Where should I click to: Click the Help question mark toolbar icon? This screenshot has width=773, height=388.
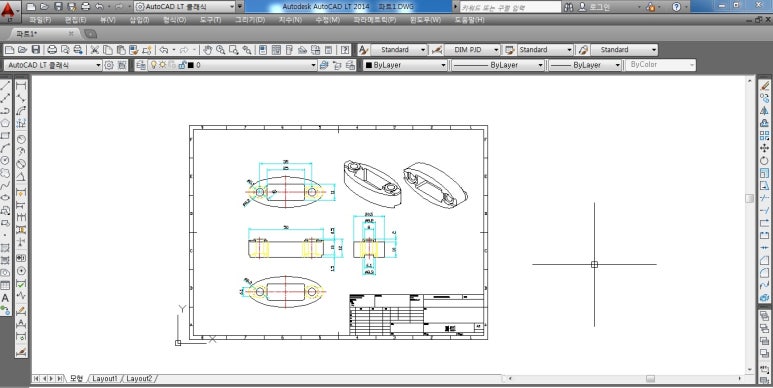tap(345, 50)
